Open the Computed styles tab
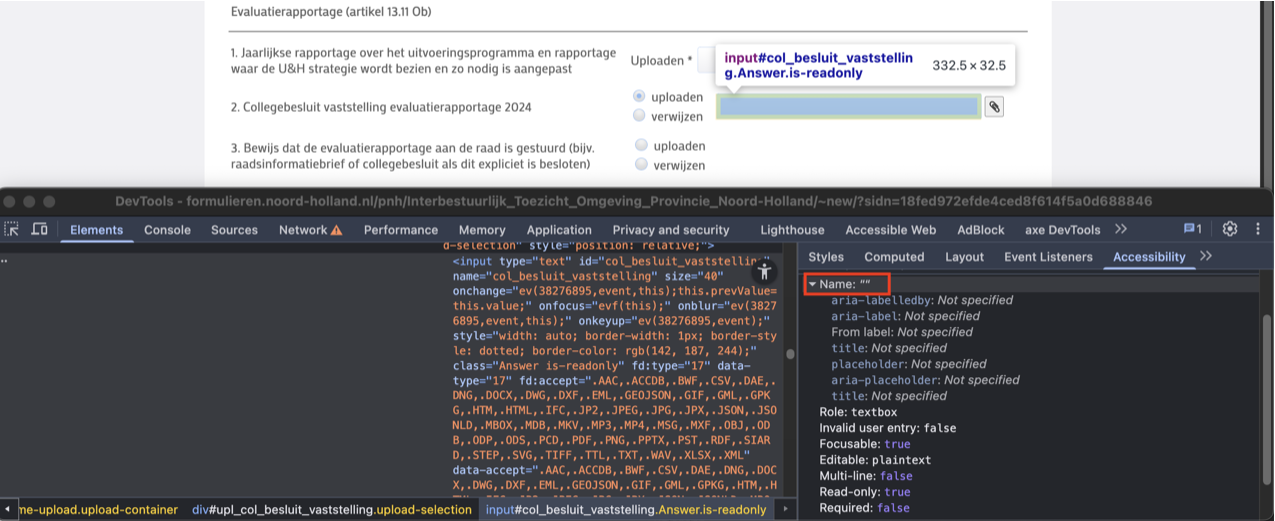This screenshot has height=521, width=1275. [894, 257]
